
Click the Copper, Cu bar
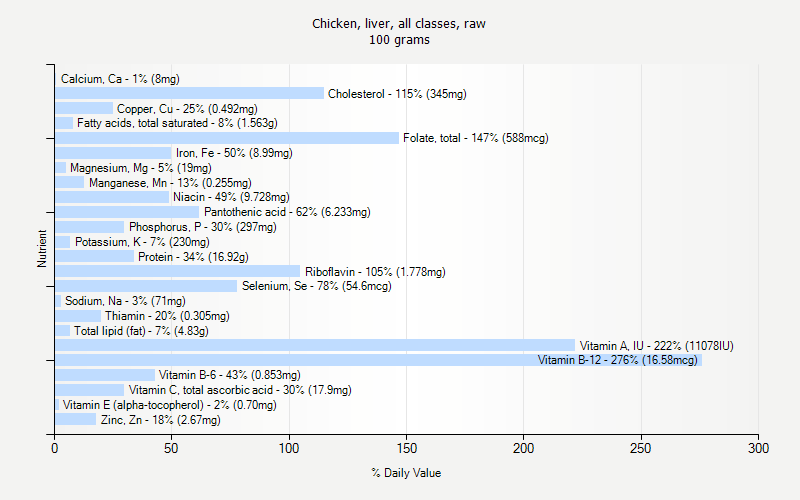click(x=84, y=108)
